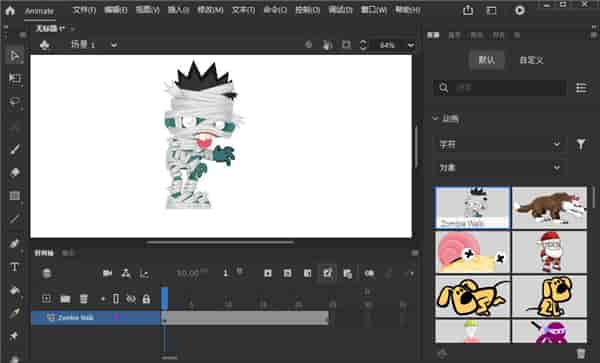Open the Control (控制) menu
The image size is (600, 363).
308,10
